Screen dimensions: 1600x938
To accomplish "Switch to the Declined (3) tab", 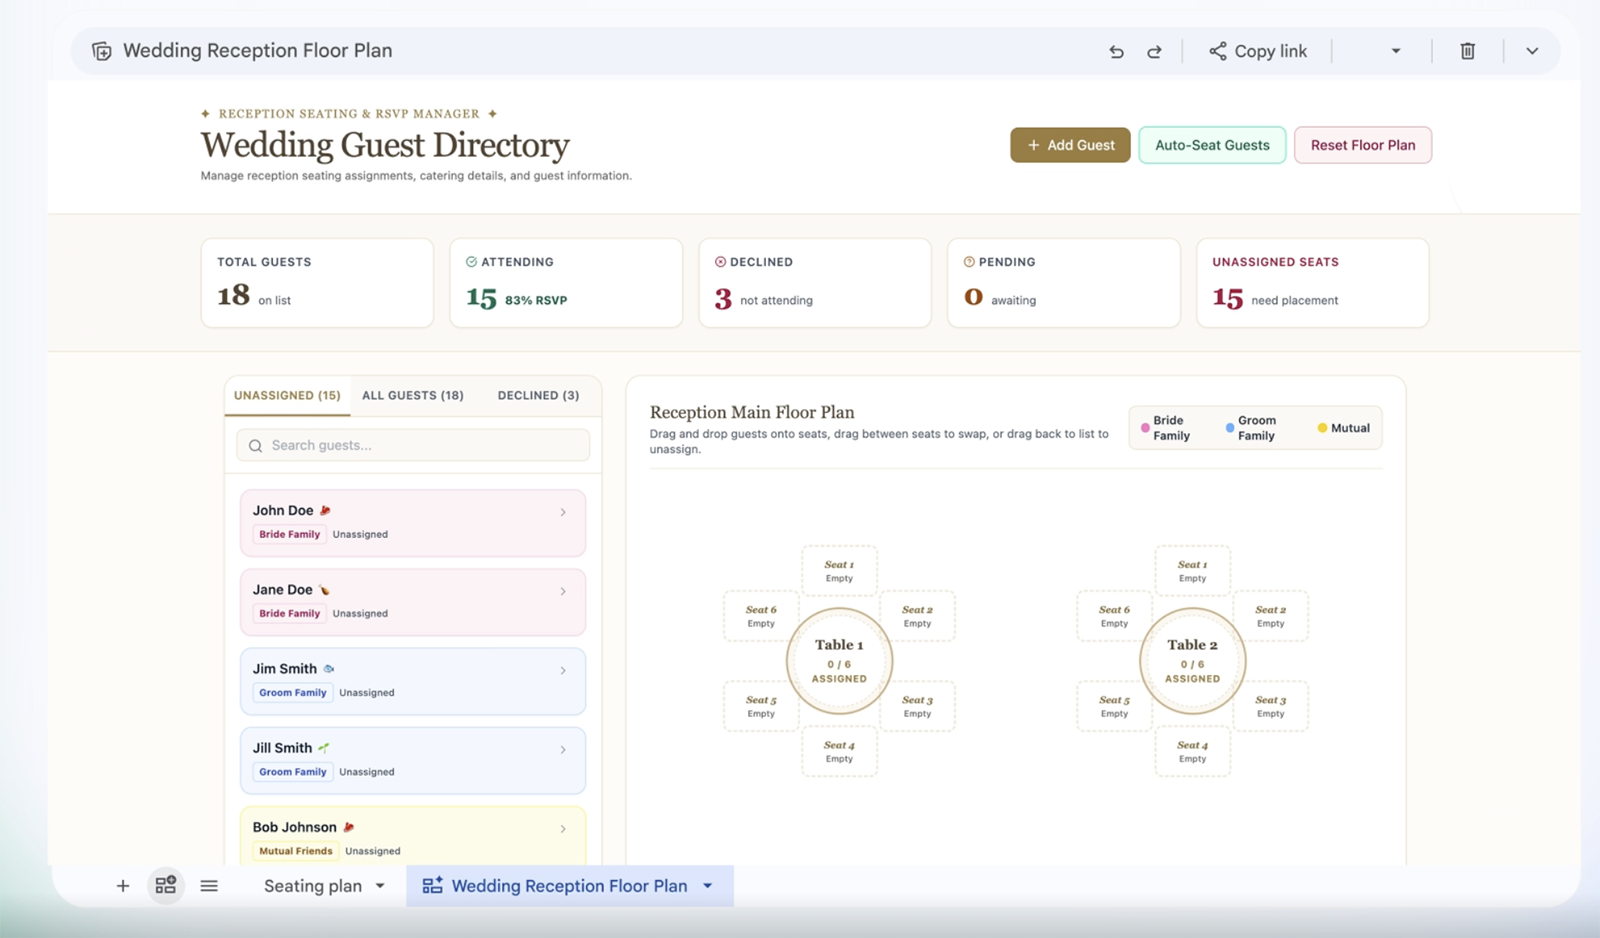I will tap(538, 396).
